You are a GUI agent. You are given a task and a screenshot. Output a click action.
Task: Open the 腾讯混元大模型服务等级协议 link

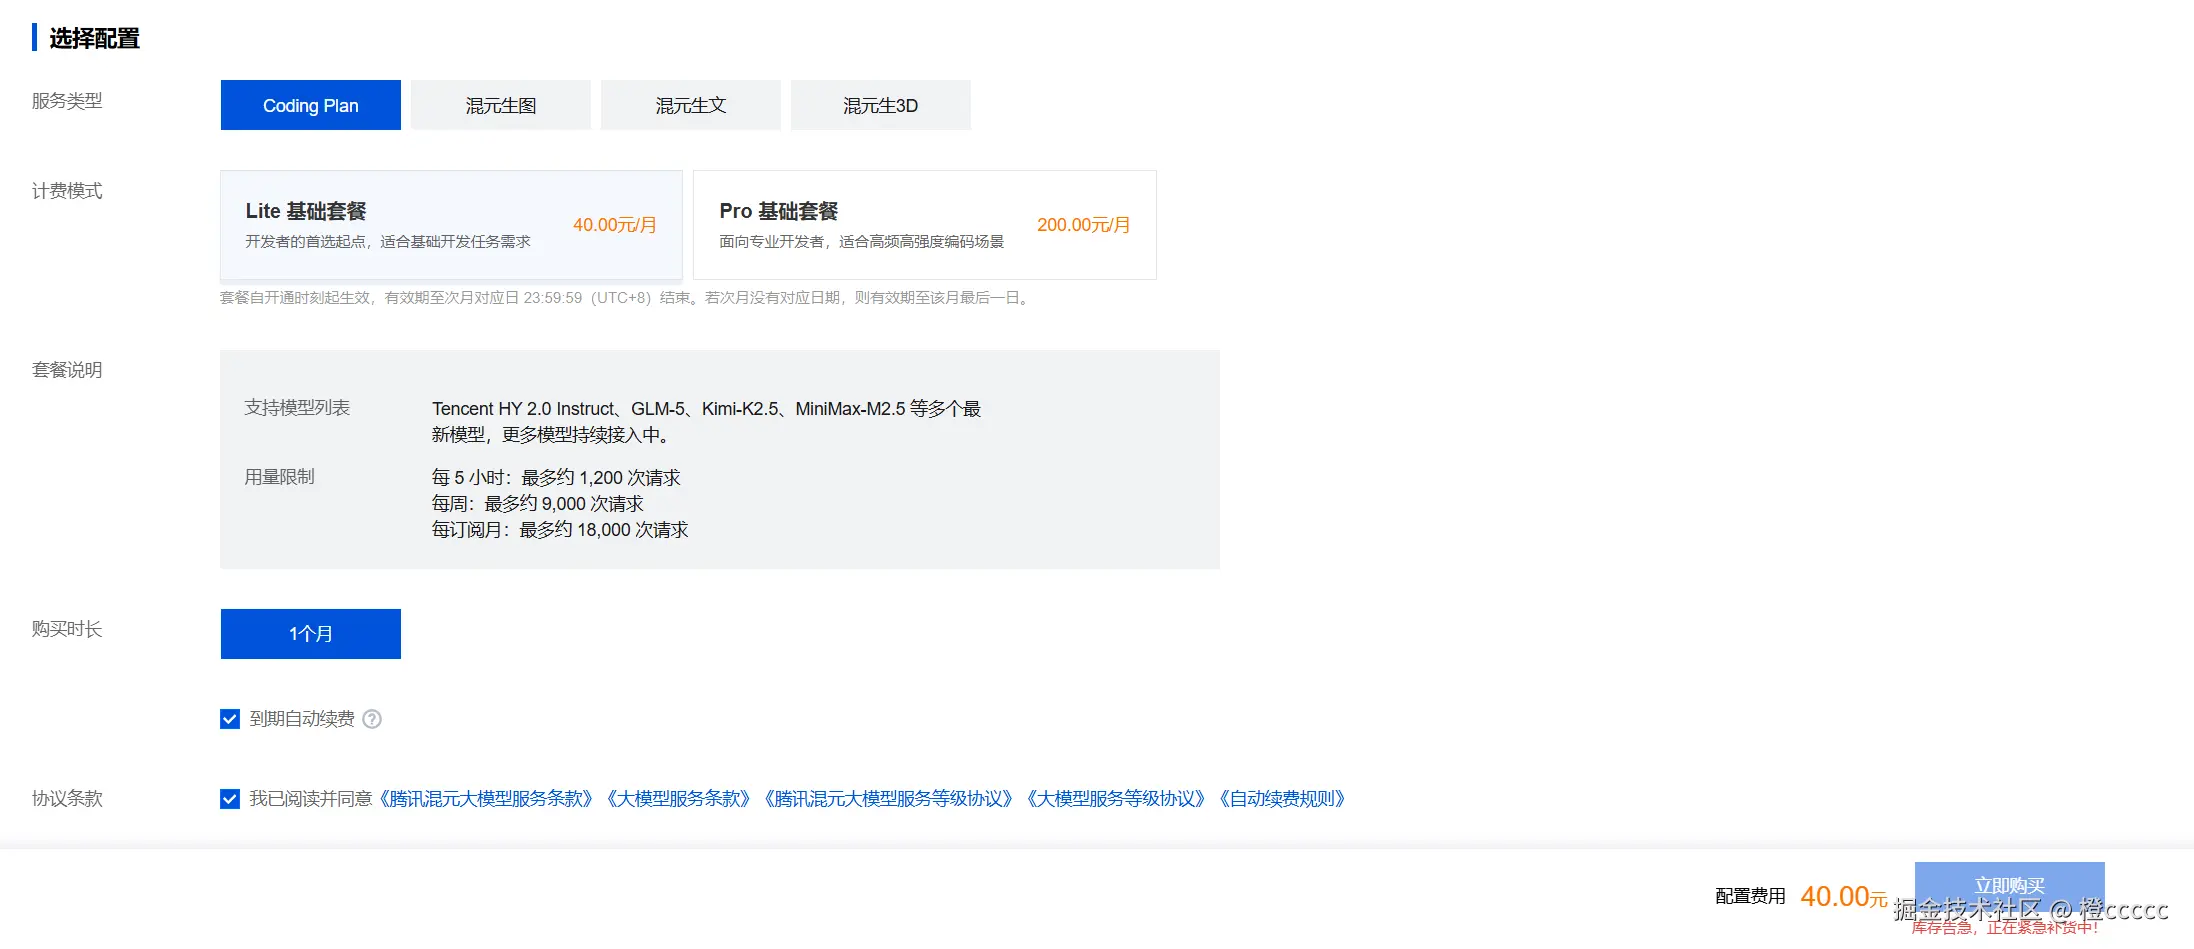click(x=888, y=799)
